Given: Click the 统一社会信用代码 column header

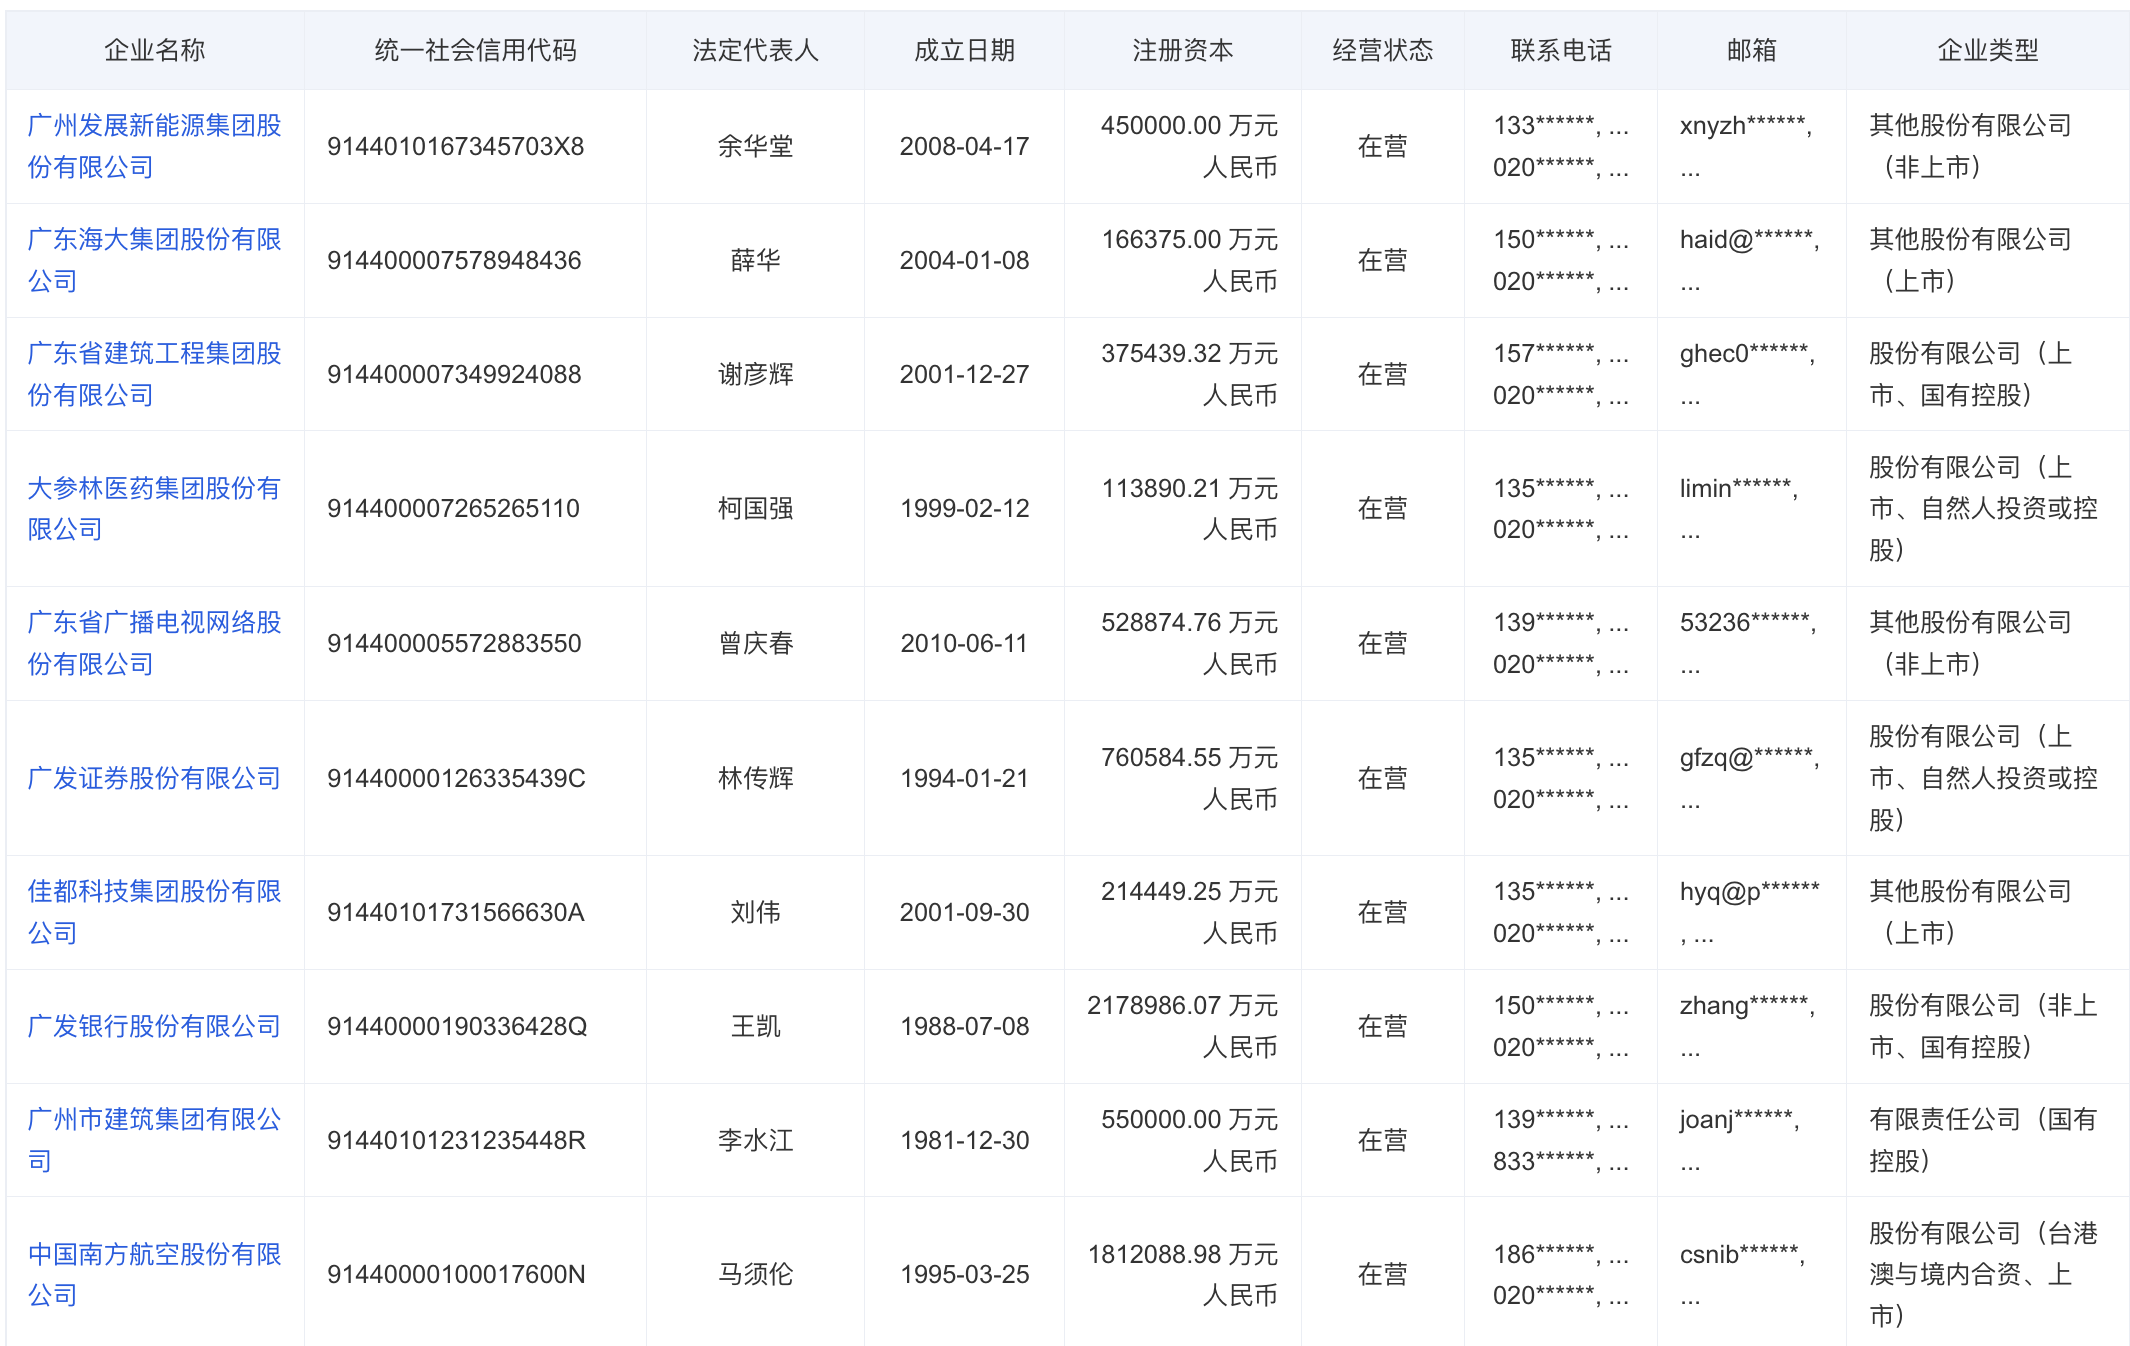Looking at the screenshot, I should [475, 50].
